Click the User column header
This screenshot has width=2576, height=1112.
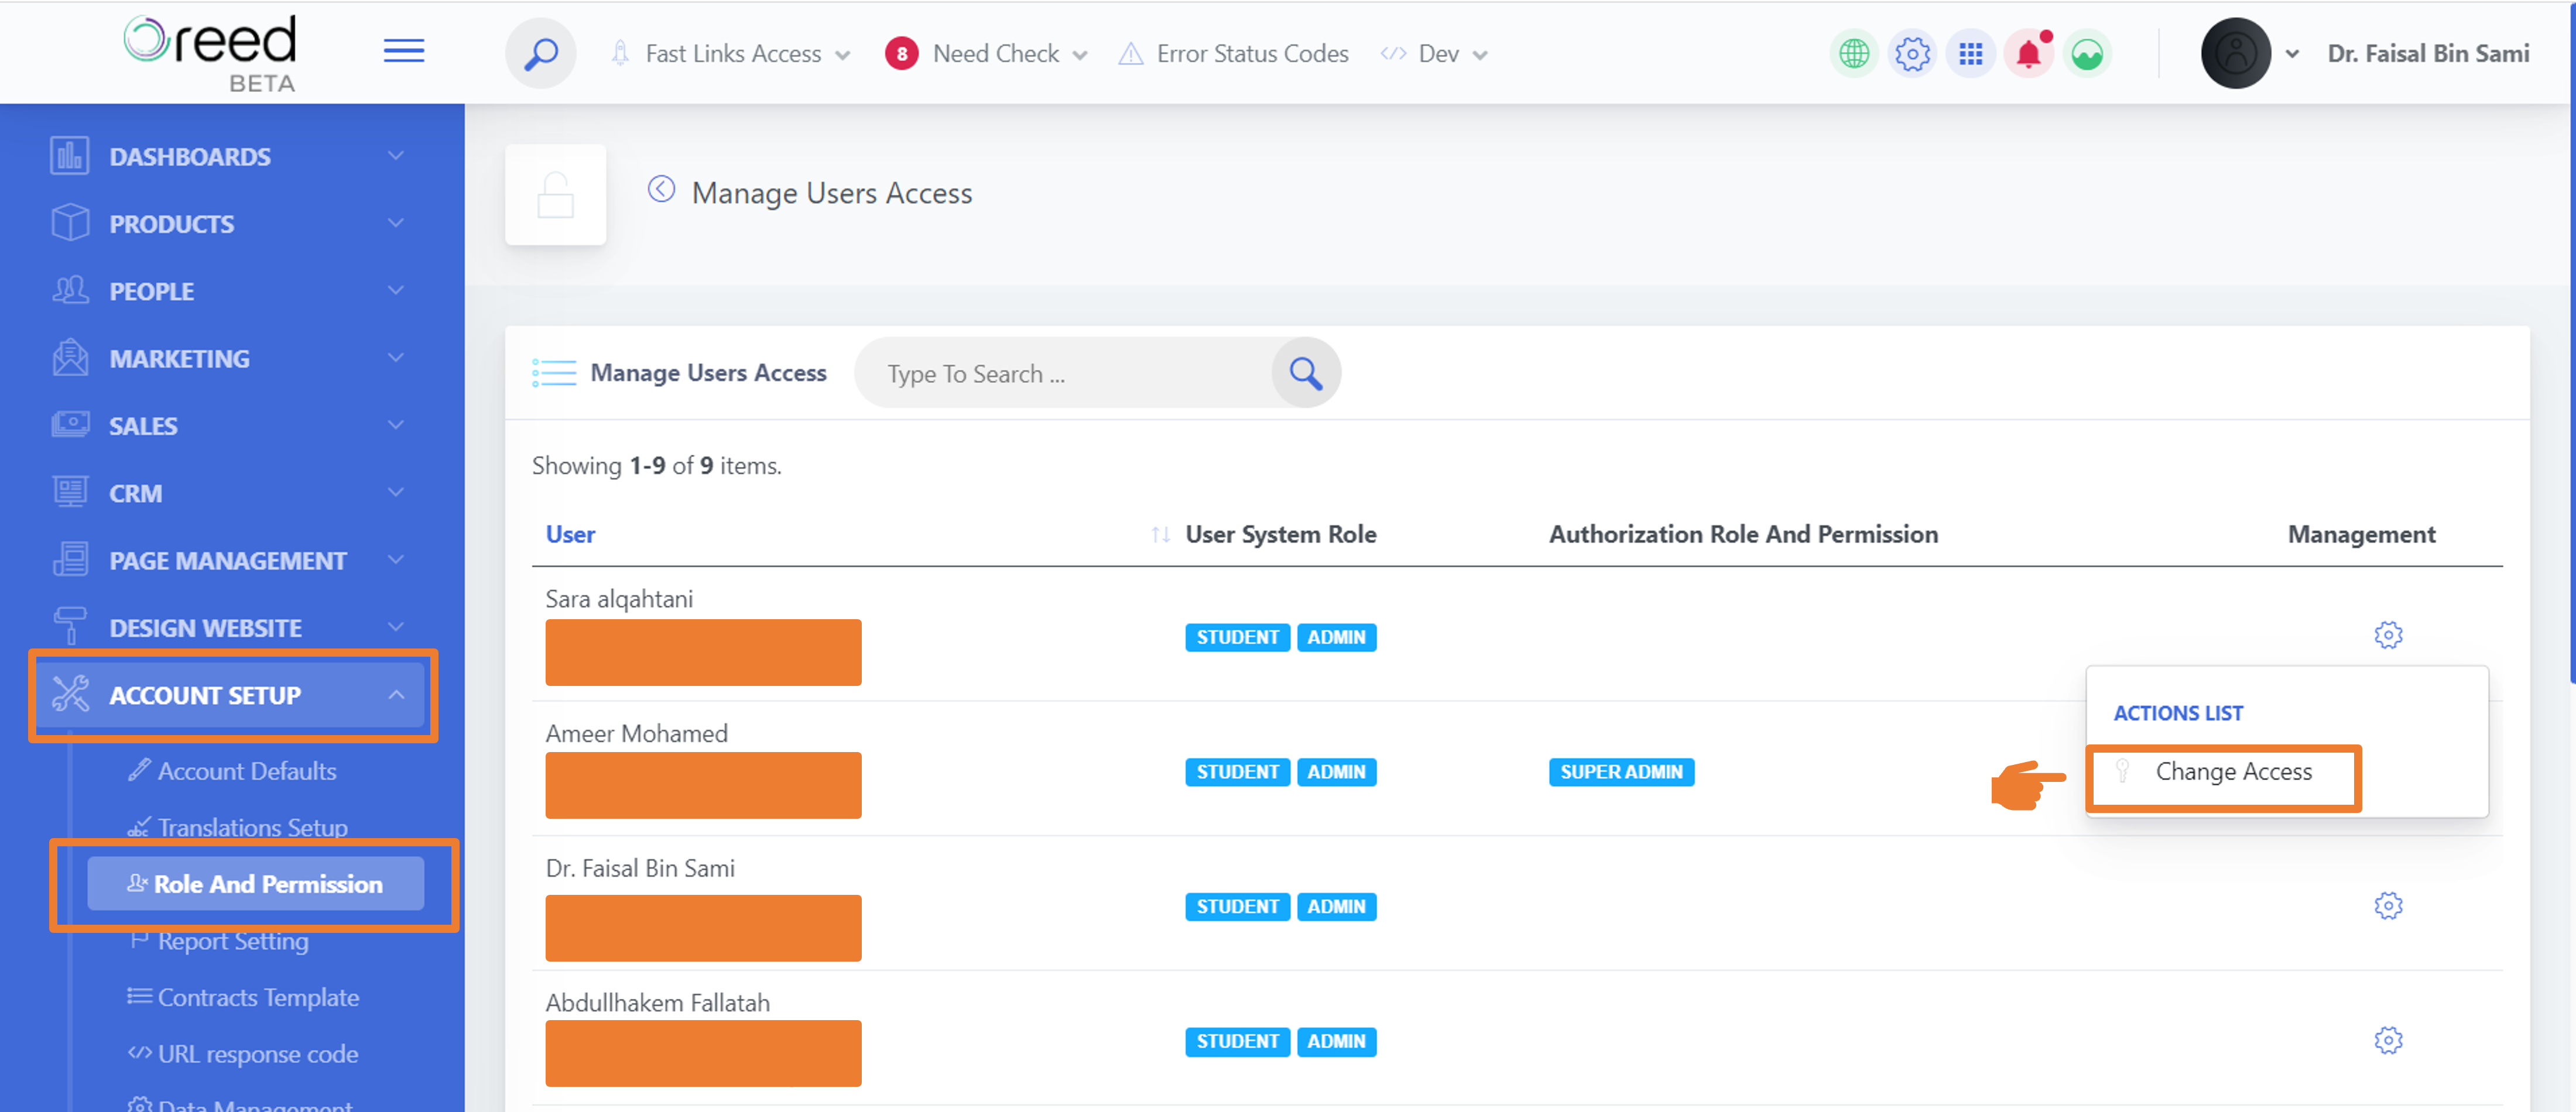point(570,535)
